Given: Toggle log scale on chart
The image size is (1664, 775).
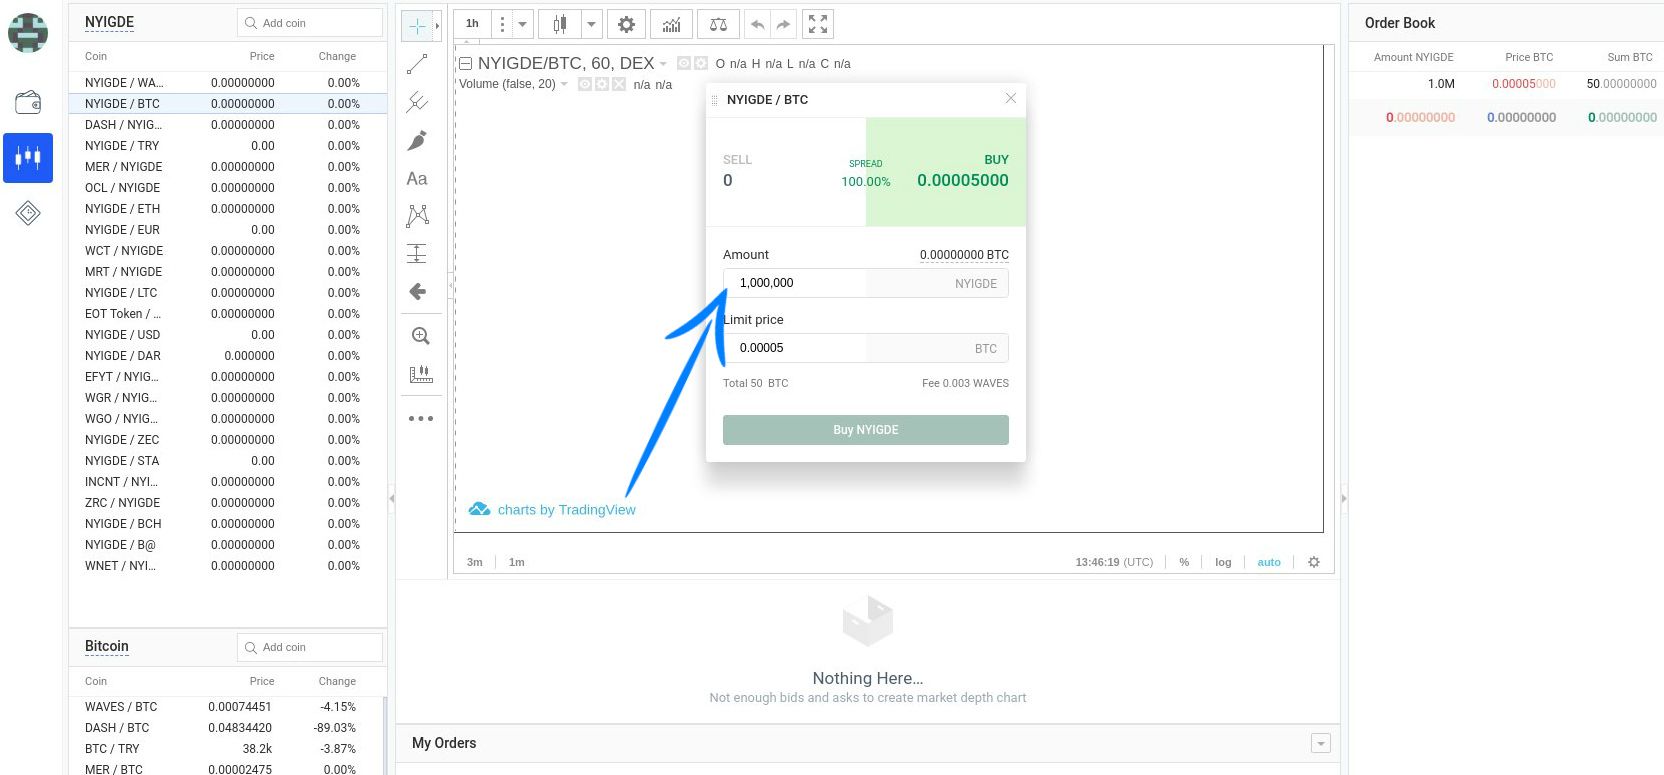Looking at the screenshot, I should (1223, 562).
